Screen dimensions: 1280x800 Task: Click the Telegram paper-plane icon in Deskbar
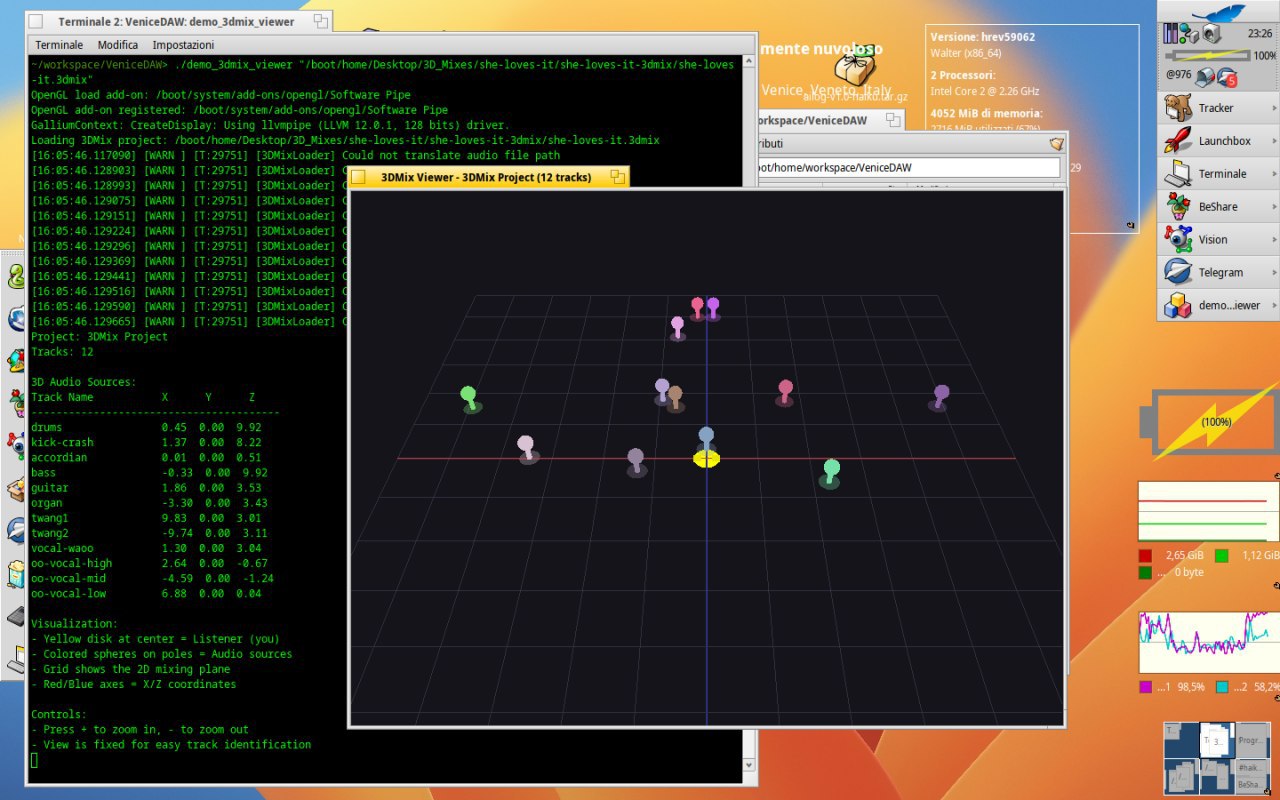tap(1178, 272)
